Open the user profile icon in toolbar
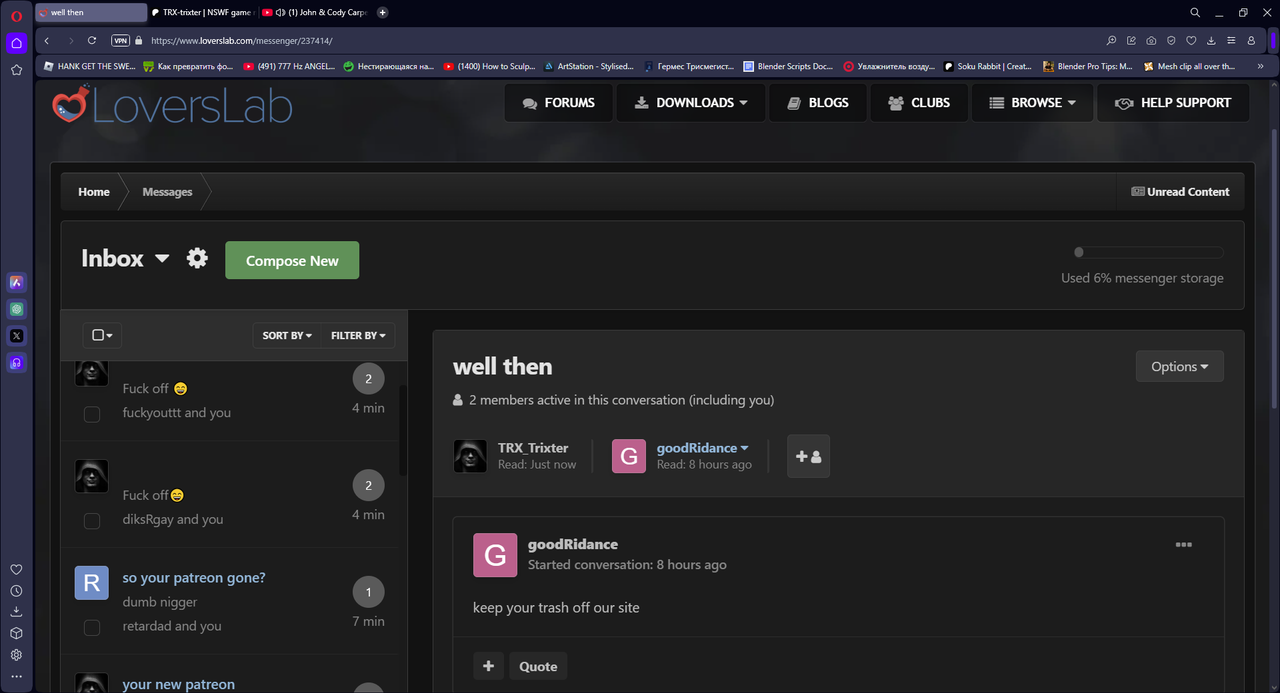Viewport: 1280px width, 693px height. [x=1251, y=41]
